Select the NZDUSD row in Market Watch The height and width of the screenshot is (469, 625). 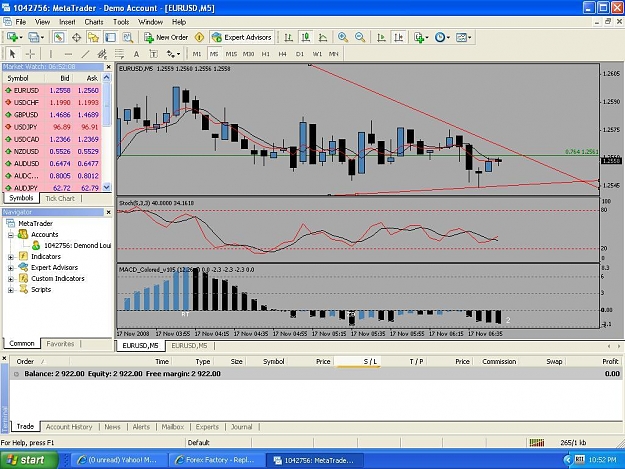52,151
